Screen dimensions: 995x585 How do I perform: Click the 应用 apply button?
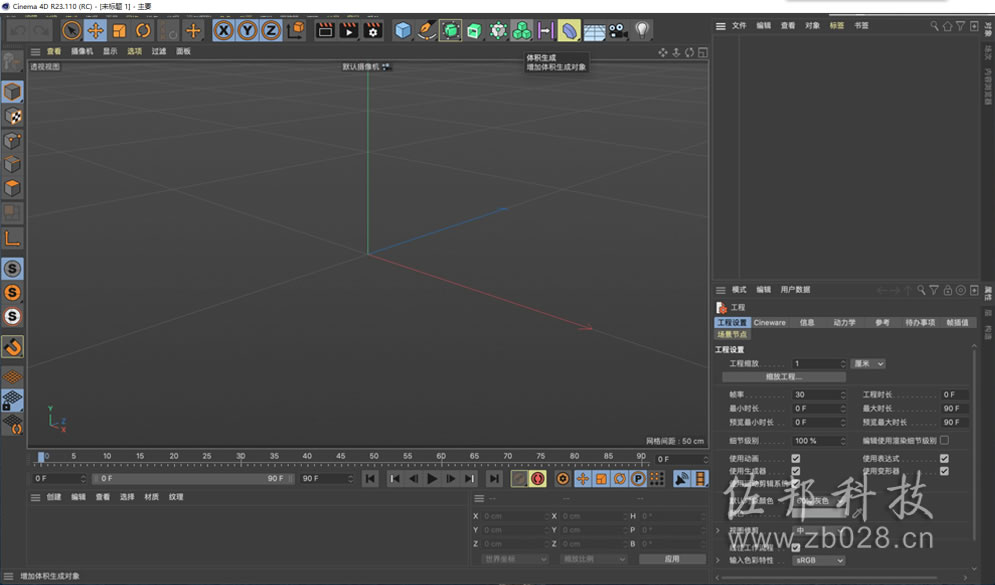pos(672,559)
